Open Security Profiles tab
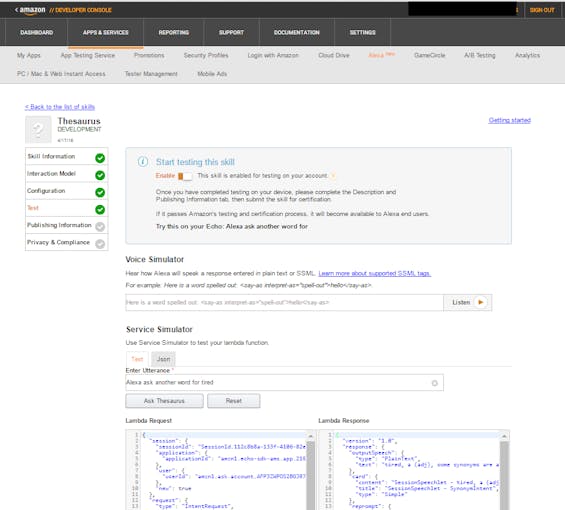The image size is (565, 510). pyautogui.click(x=206, y=55)
